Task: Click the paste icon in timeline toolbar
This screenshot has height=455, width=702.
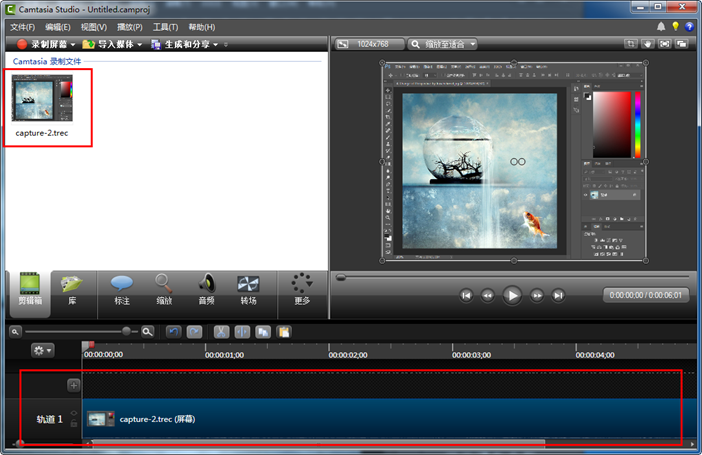Action: (284, 331)
